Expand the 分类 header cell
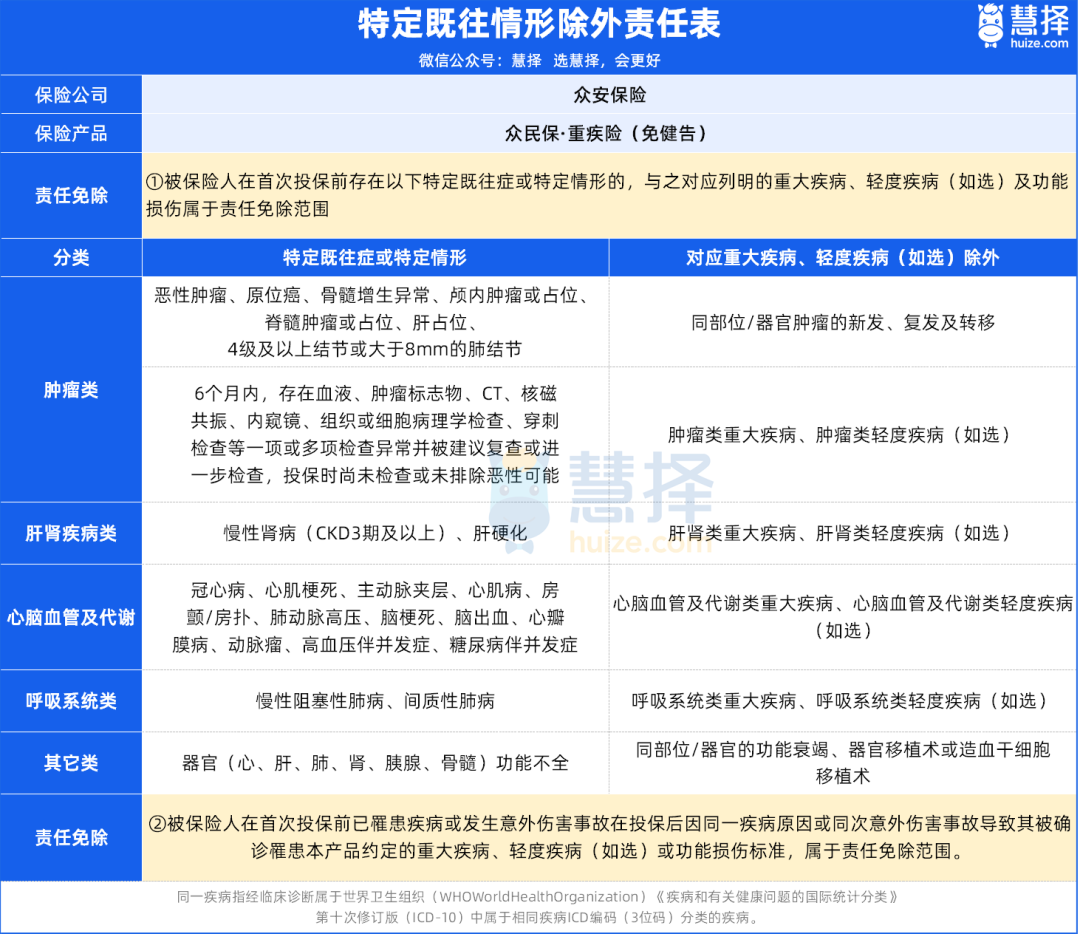The width and height of the screenshot is (1080, 934). pyautogui.click(x=71, y=257)
